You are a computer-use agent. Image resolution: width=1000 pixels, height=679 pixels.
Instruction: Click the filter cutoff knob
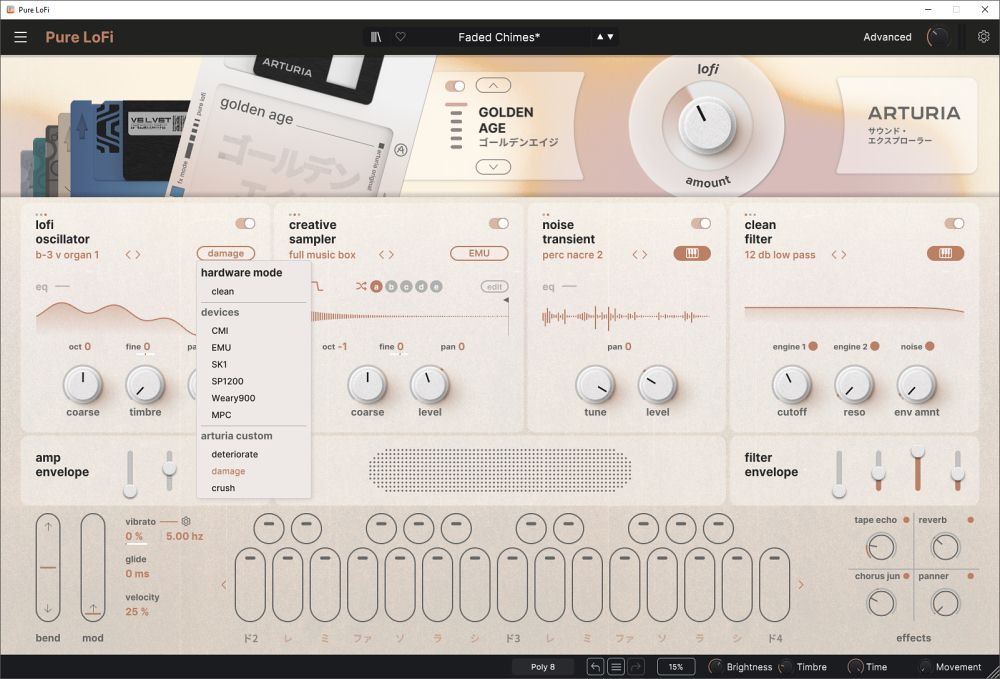pos(791,384)
